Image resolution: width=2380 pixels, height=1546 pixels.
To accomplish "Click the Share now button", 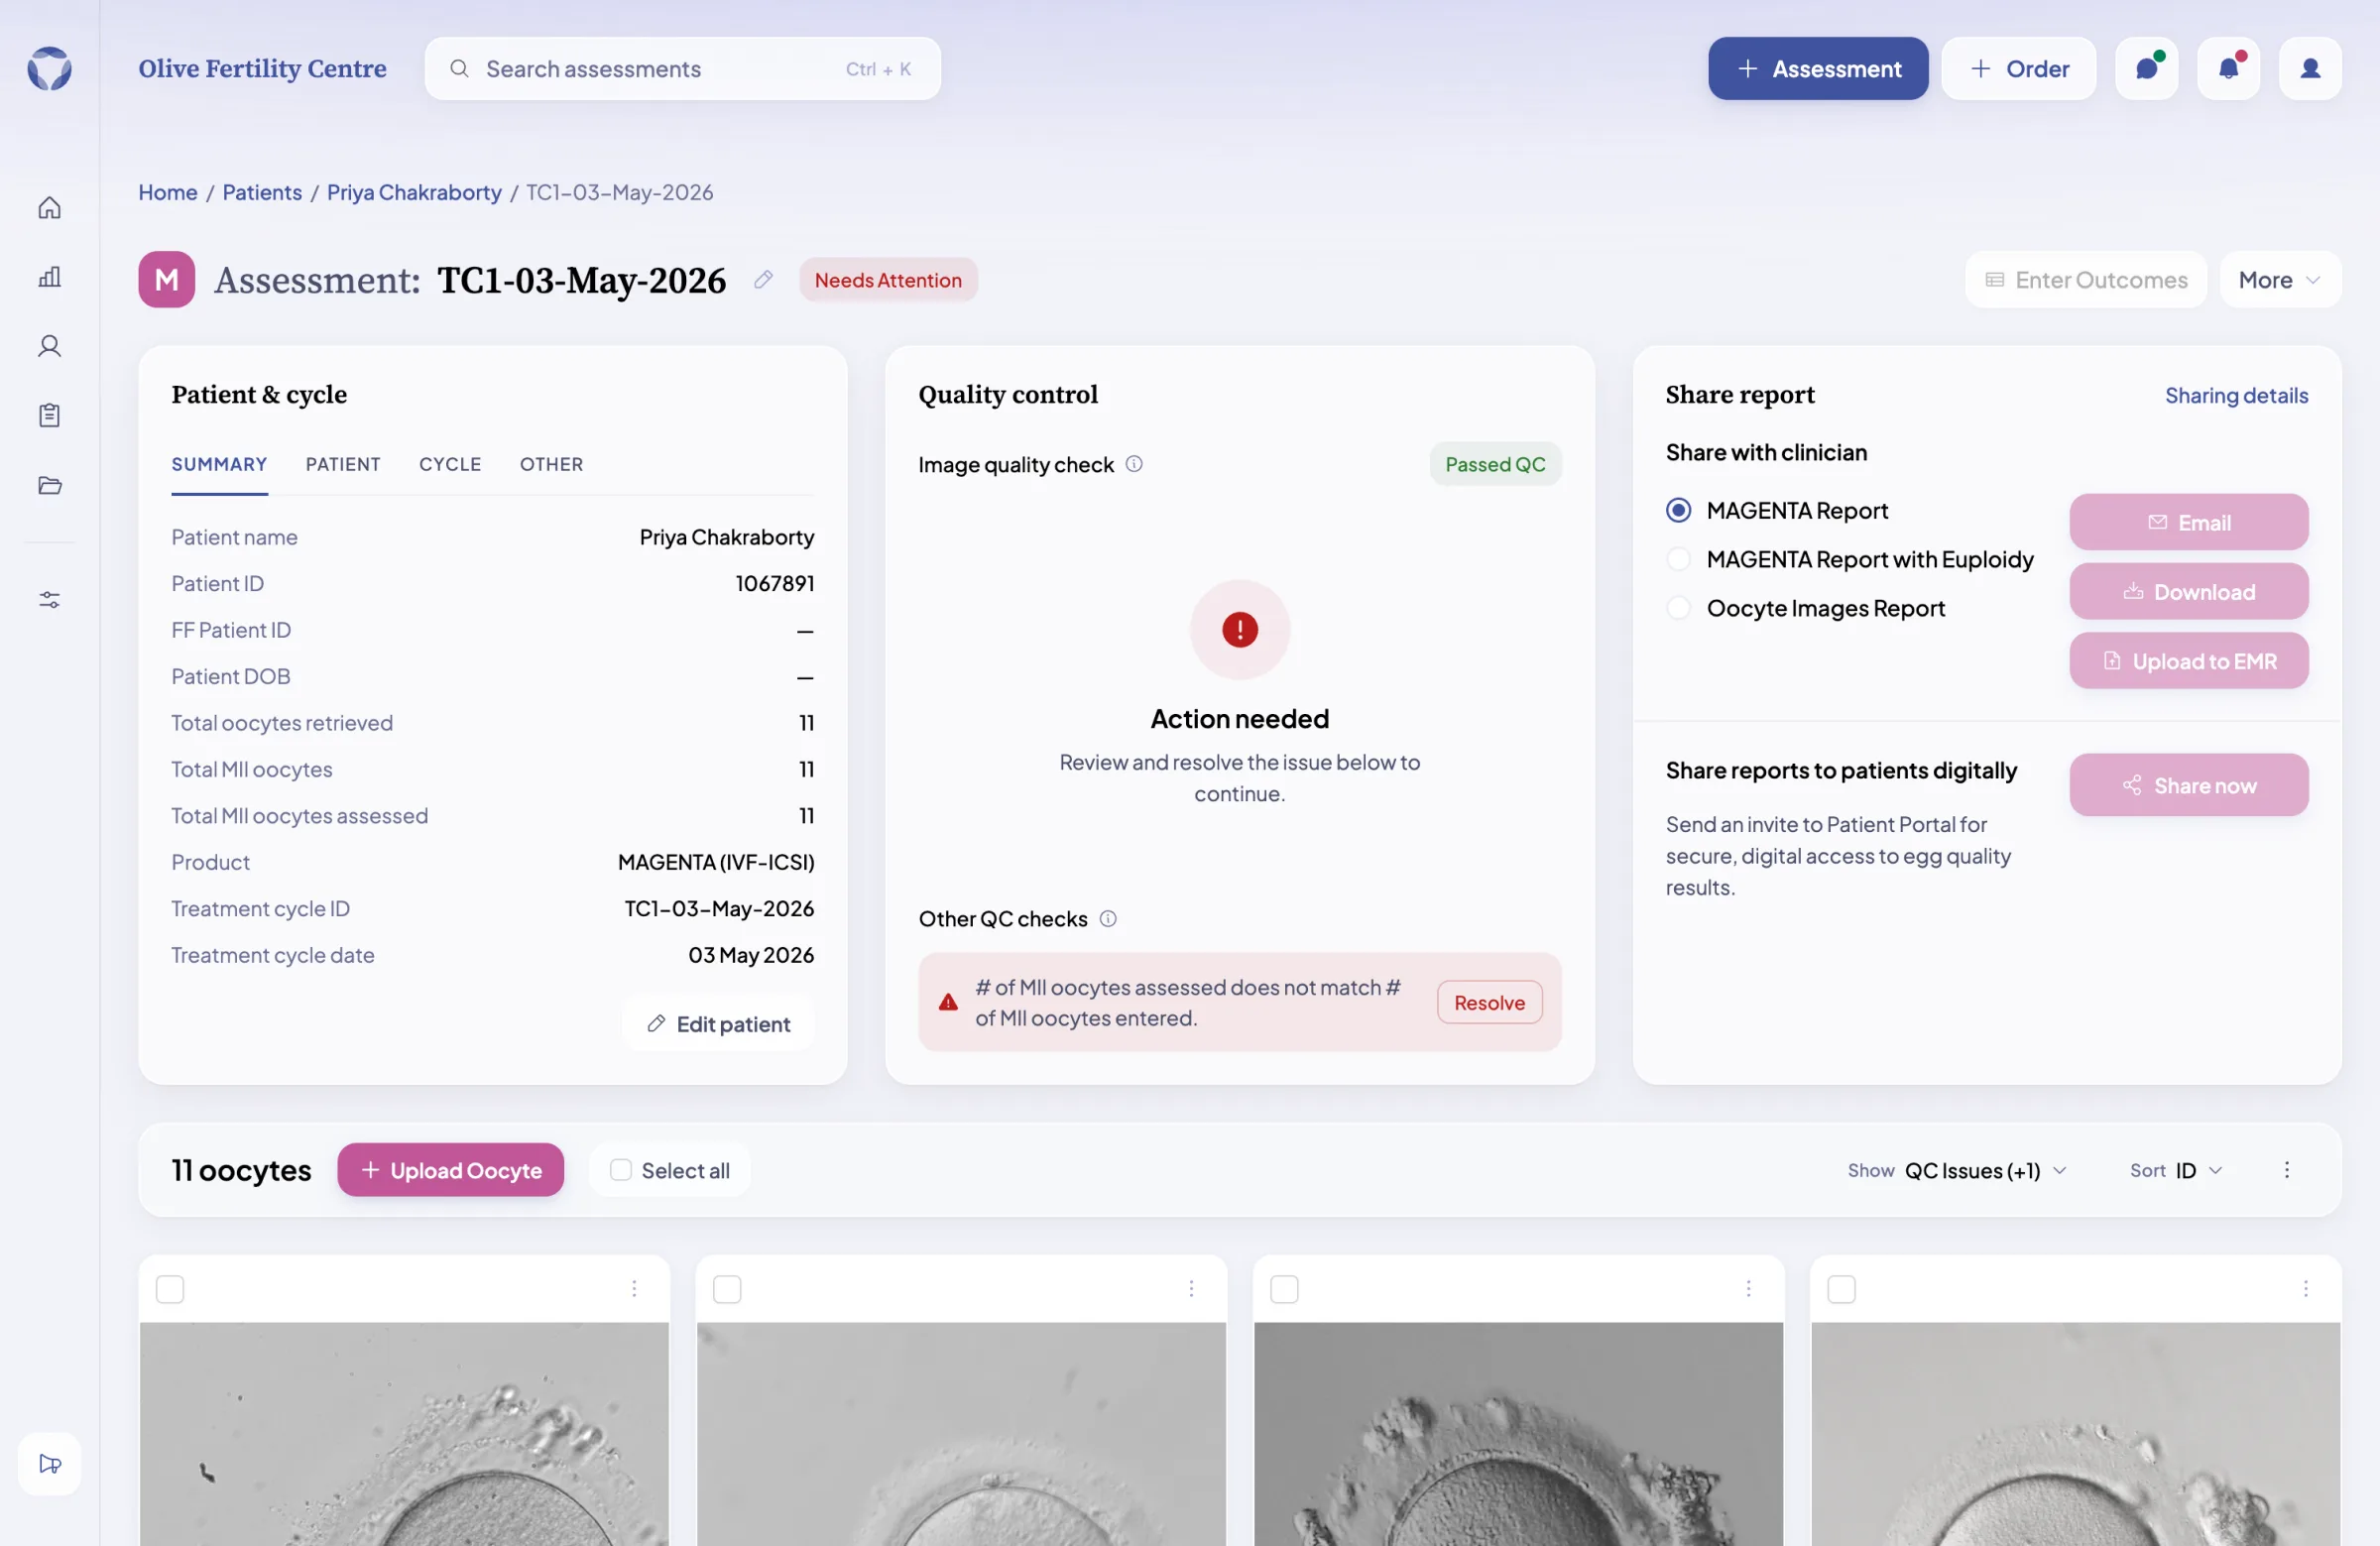I will pos(2188,785).
